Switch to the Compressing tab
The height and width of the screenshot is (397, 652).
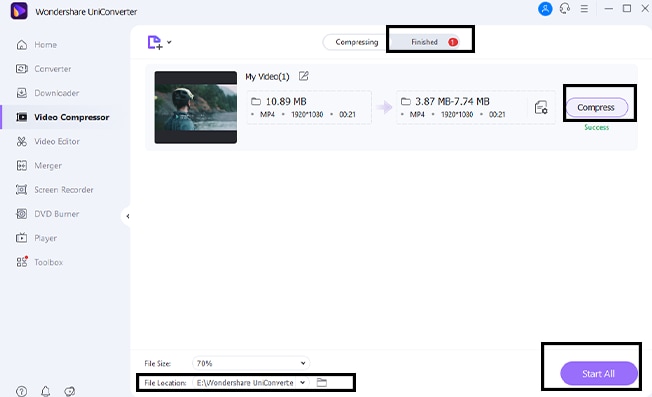[357, 42]
